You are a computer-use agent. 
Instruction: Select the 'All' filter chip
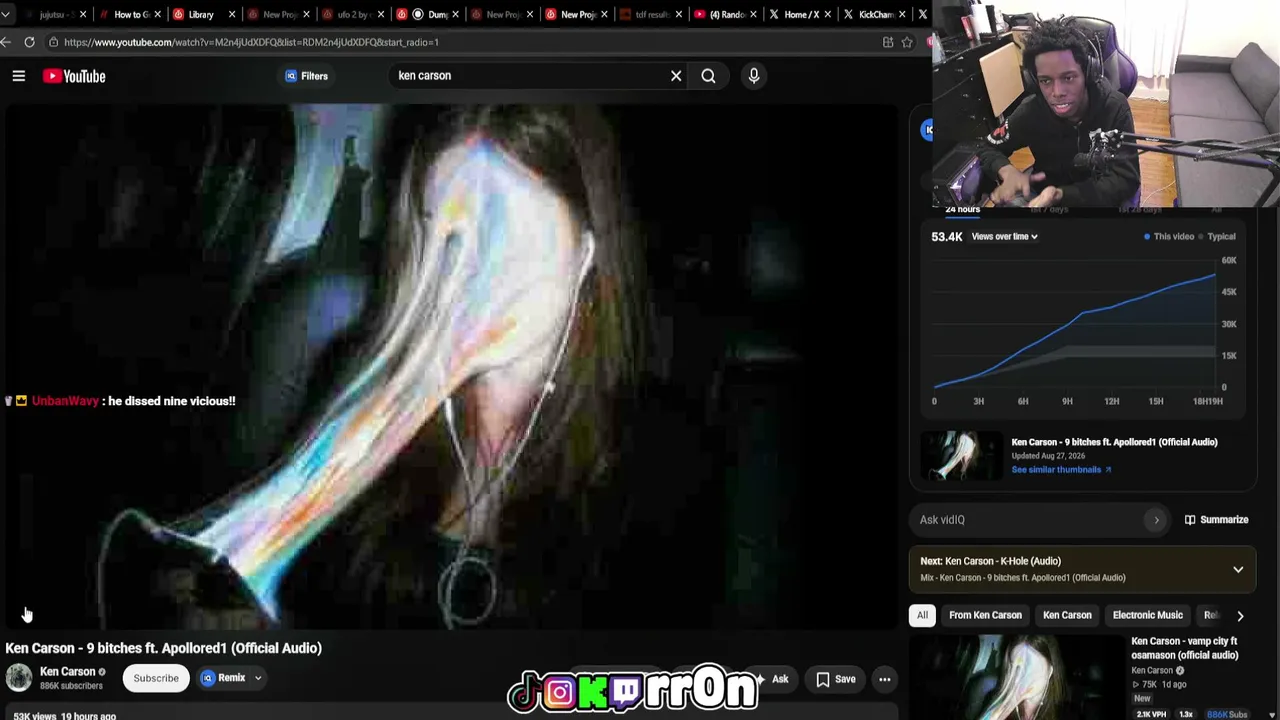tap(922, 616)
